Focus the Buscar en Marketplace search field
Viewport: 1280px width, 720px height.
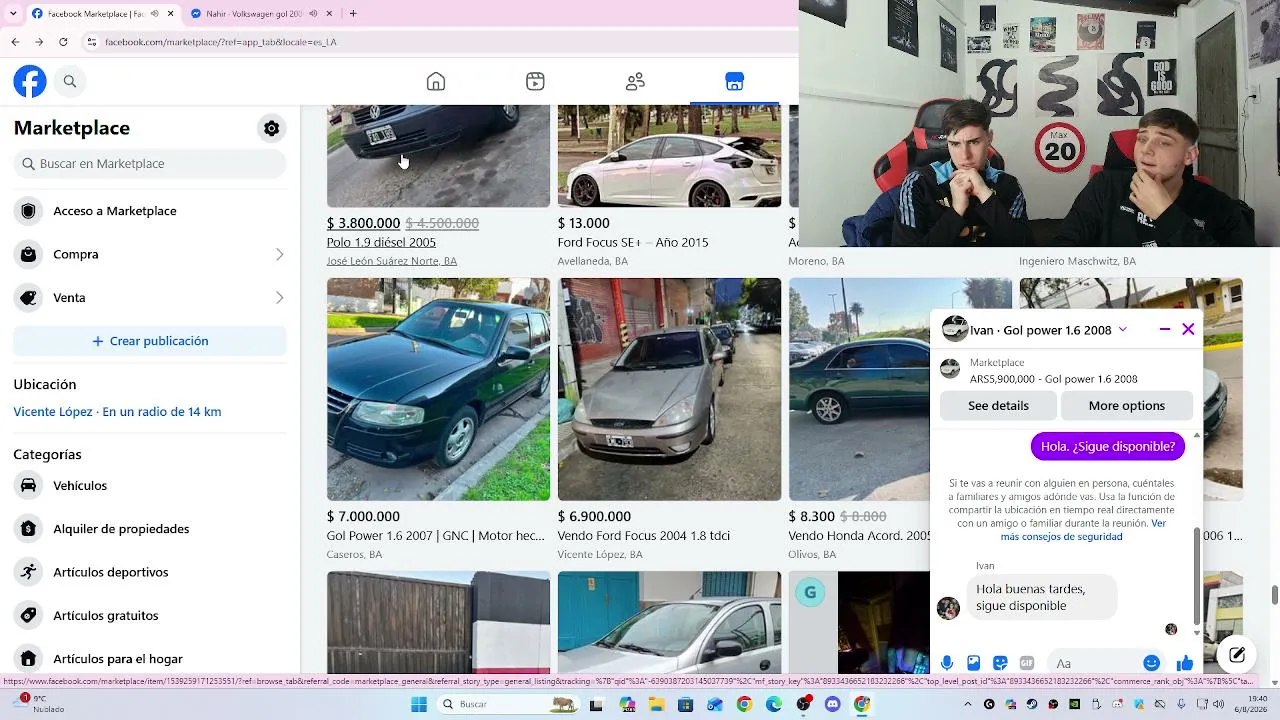[150, 164]
